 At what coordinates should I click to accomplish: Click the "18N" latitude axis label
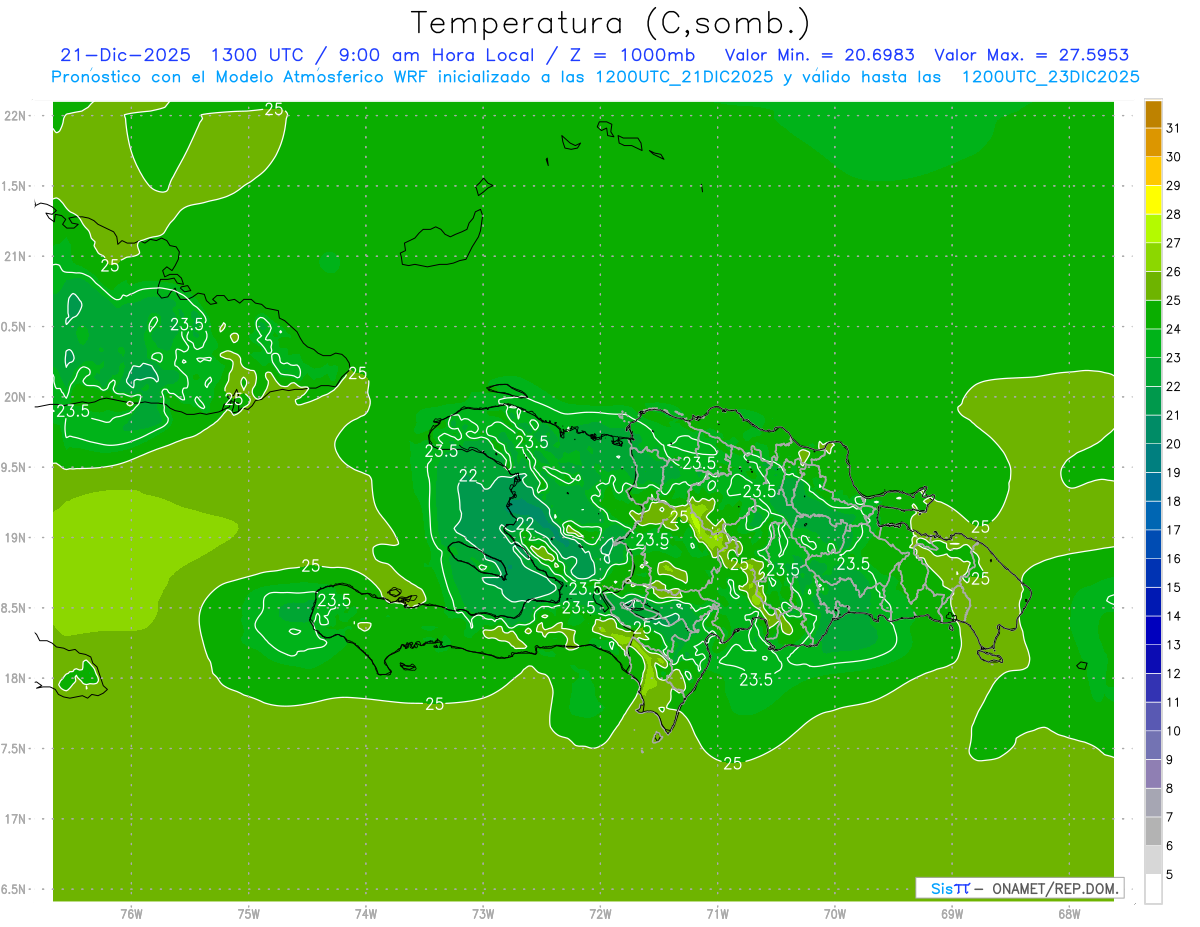coord(15,678)
